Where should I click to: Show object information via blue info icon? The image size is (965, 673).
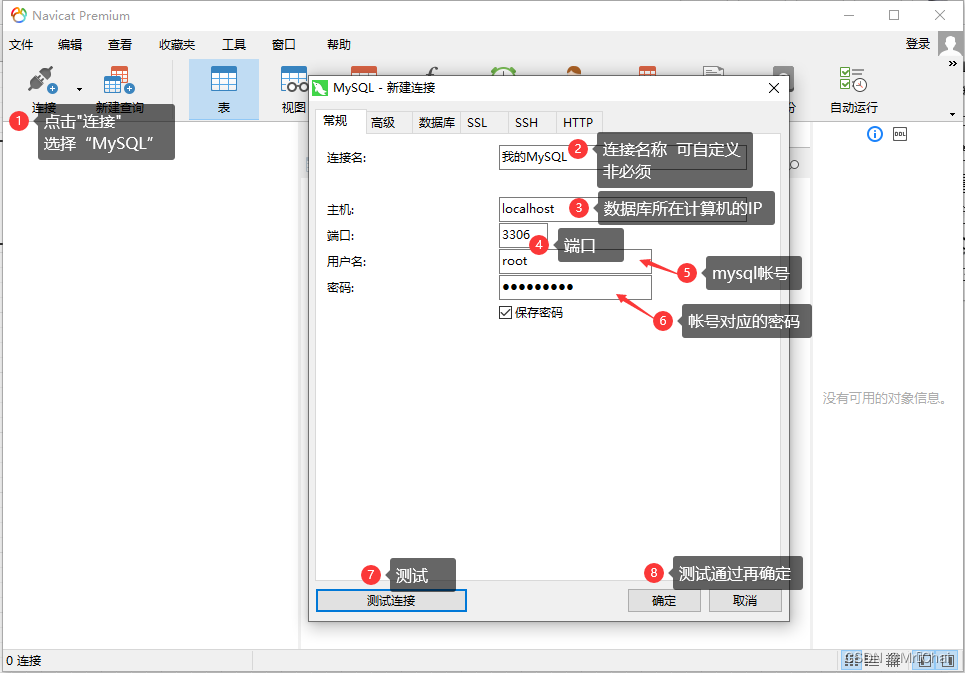pyautogui.click(x=875, y=134)
